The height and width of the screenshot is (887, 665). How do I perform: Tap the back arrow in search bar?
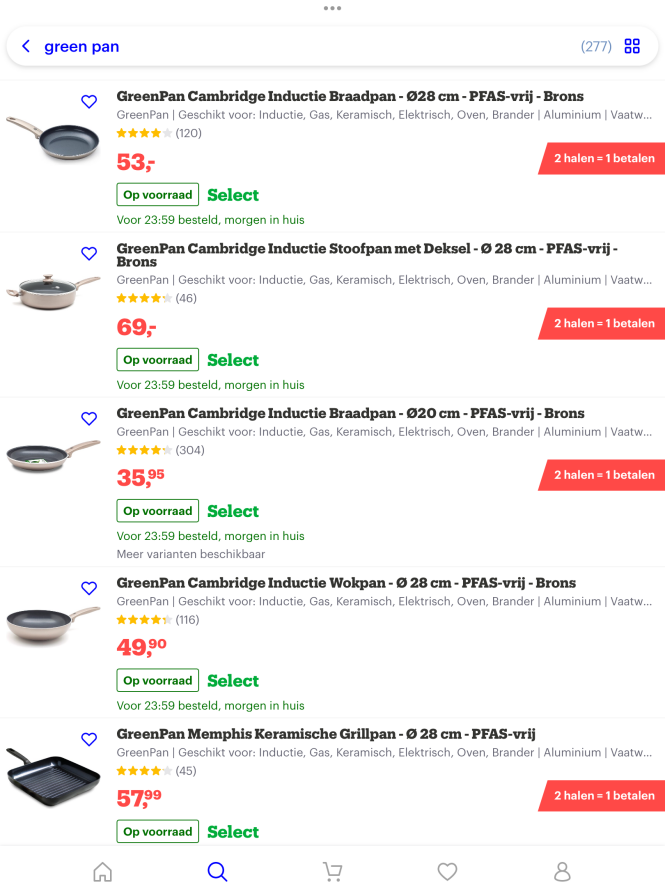[x=26, y=47]
